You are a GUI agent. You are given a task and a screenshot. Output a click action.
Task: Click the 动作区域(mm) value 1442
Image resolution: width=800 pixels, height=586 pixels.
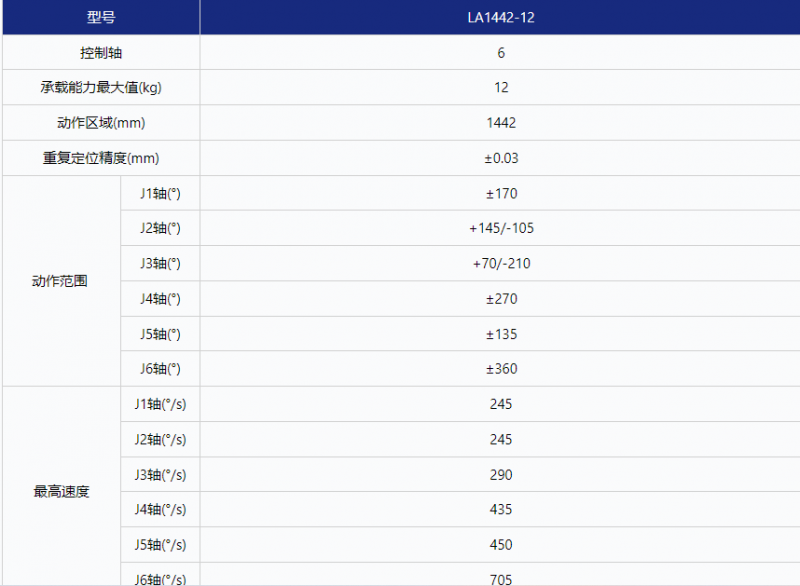point(501,123)
